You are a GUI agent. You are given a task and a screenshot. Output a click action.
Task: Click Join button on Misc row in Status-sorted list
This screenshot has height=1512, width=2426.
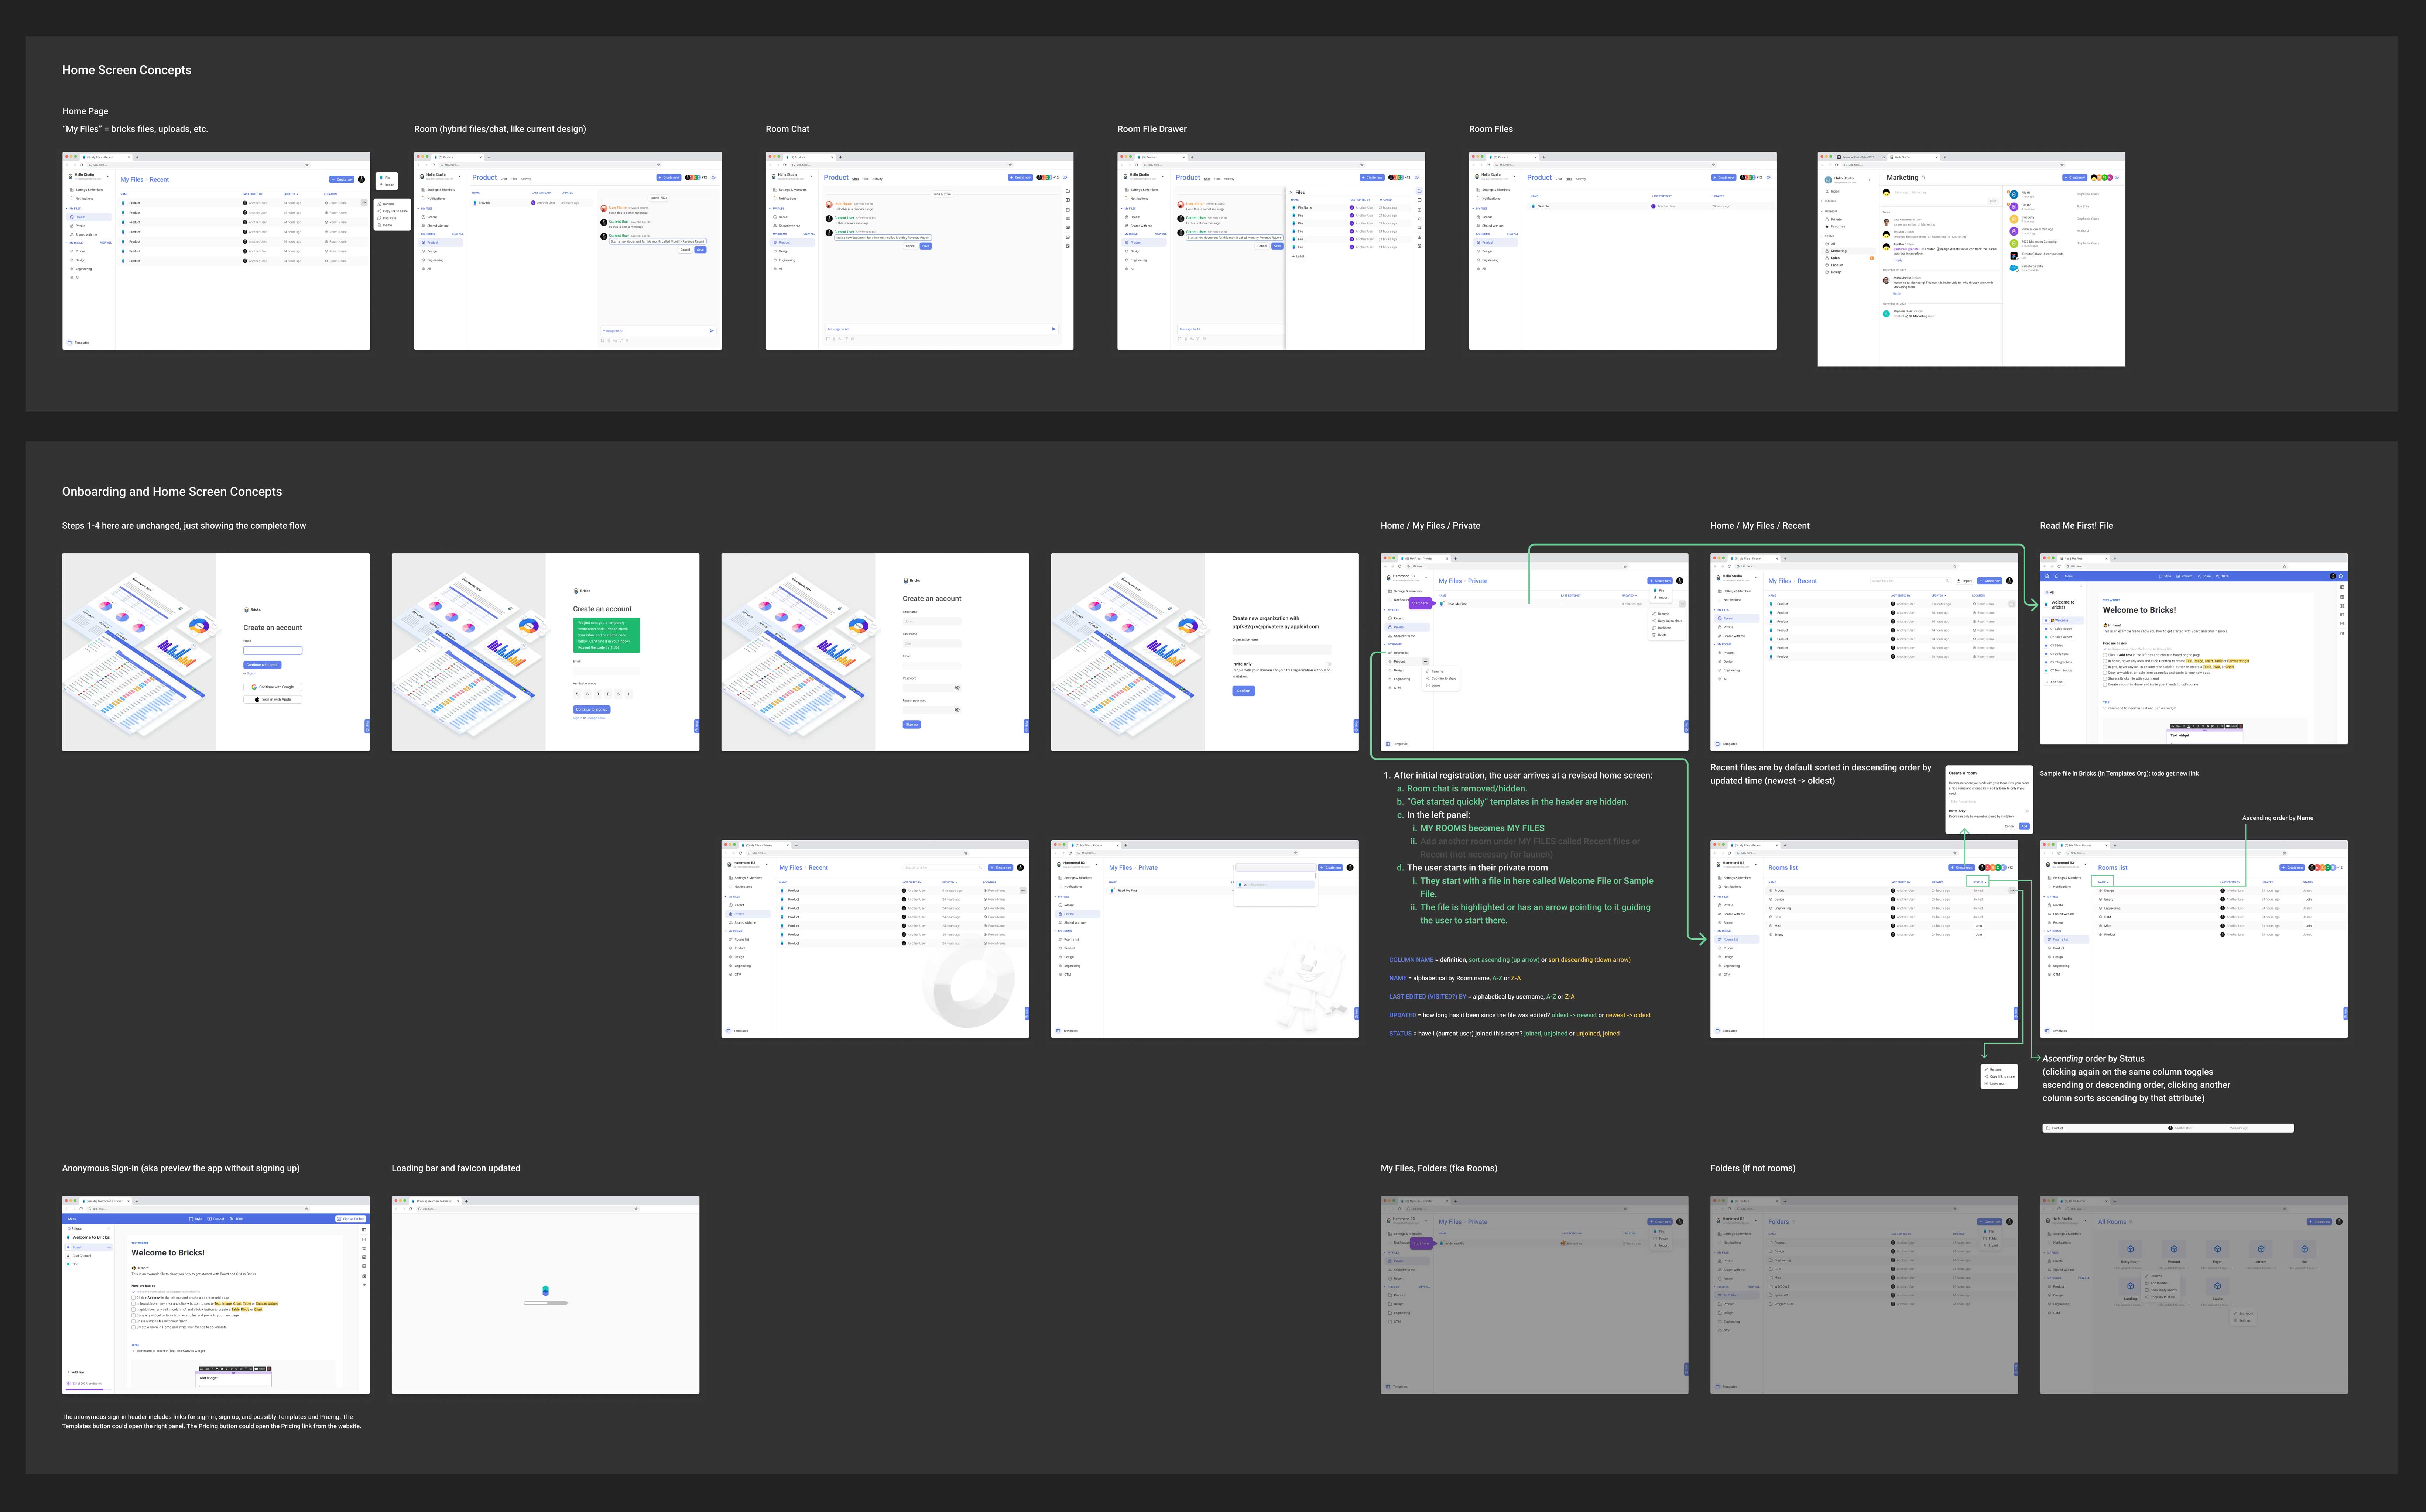(x=1979, y=926)
